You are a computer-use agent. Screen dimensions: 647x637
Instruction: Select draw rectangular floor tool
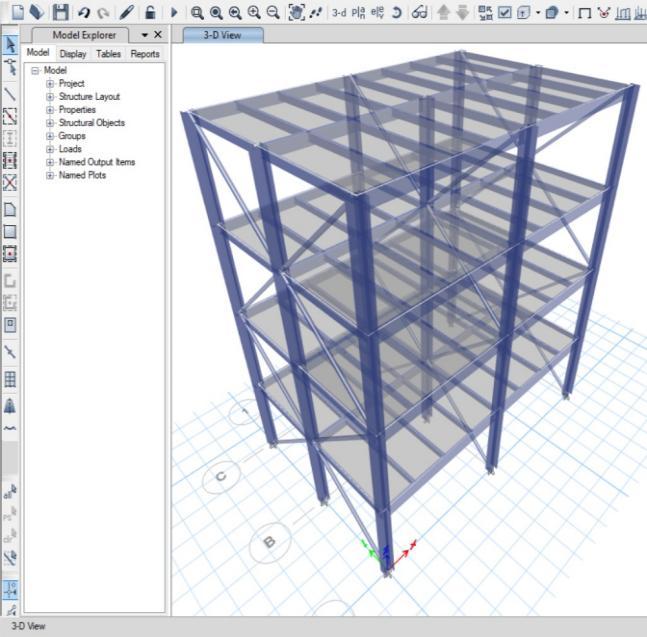[x=10, y=231]
